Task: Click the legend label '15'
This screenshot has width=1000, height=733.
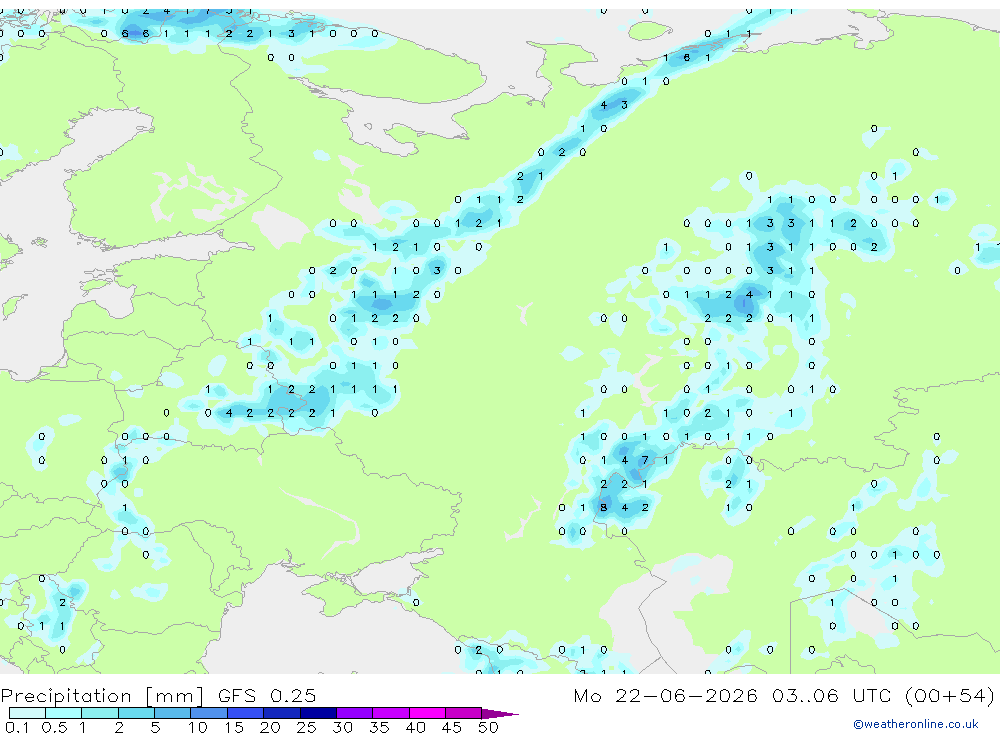Action: (233, 727)
